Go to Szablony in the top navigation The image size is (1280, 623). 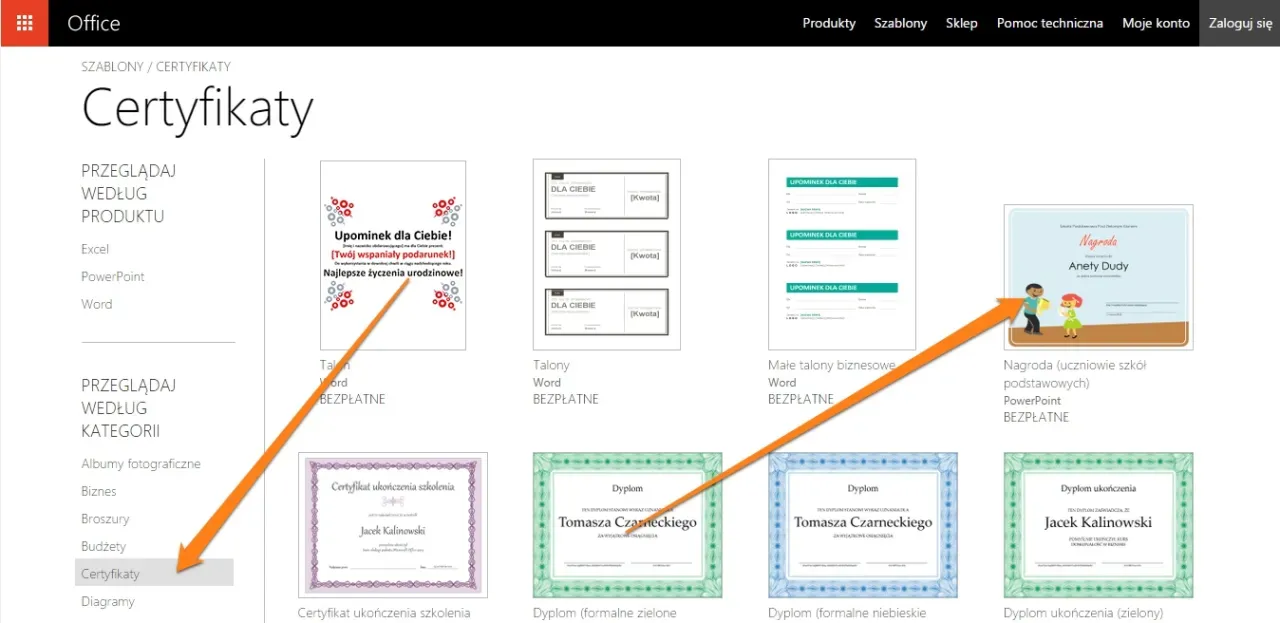pyautogui.click(x=900, y=23)
